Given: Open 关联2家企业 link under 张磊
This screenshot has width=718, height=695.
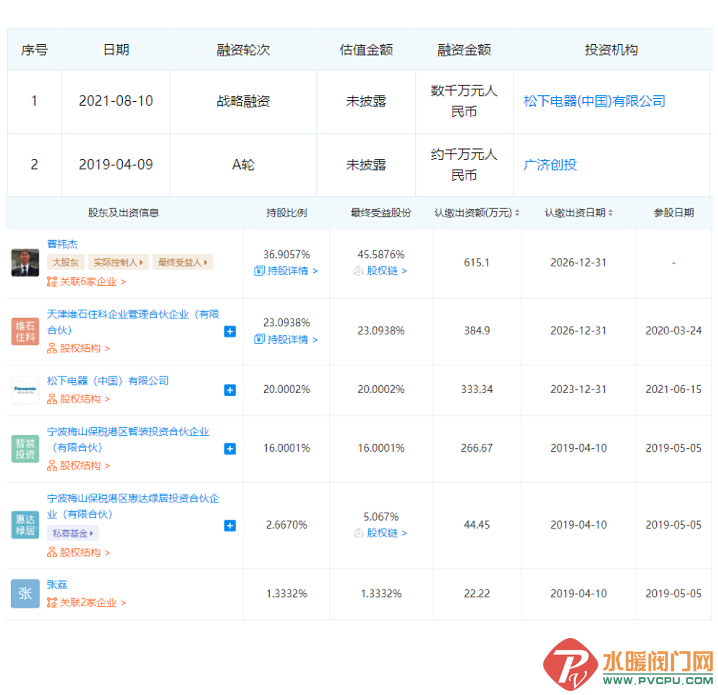Looking at the screenshot, I should (x=92, y=603).
